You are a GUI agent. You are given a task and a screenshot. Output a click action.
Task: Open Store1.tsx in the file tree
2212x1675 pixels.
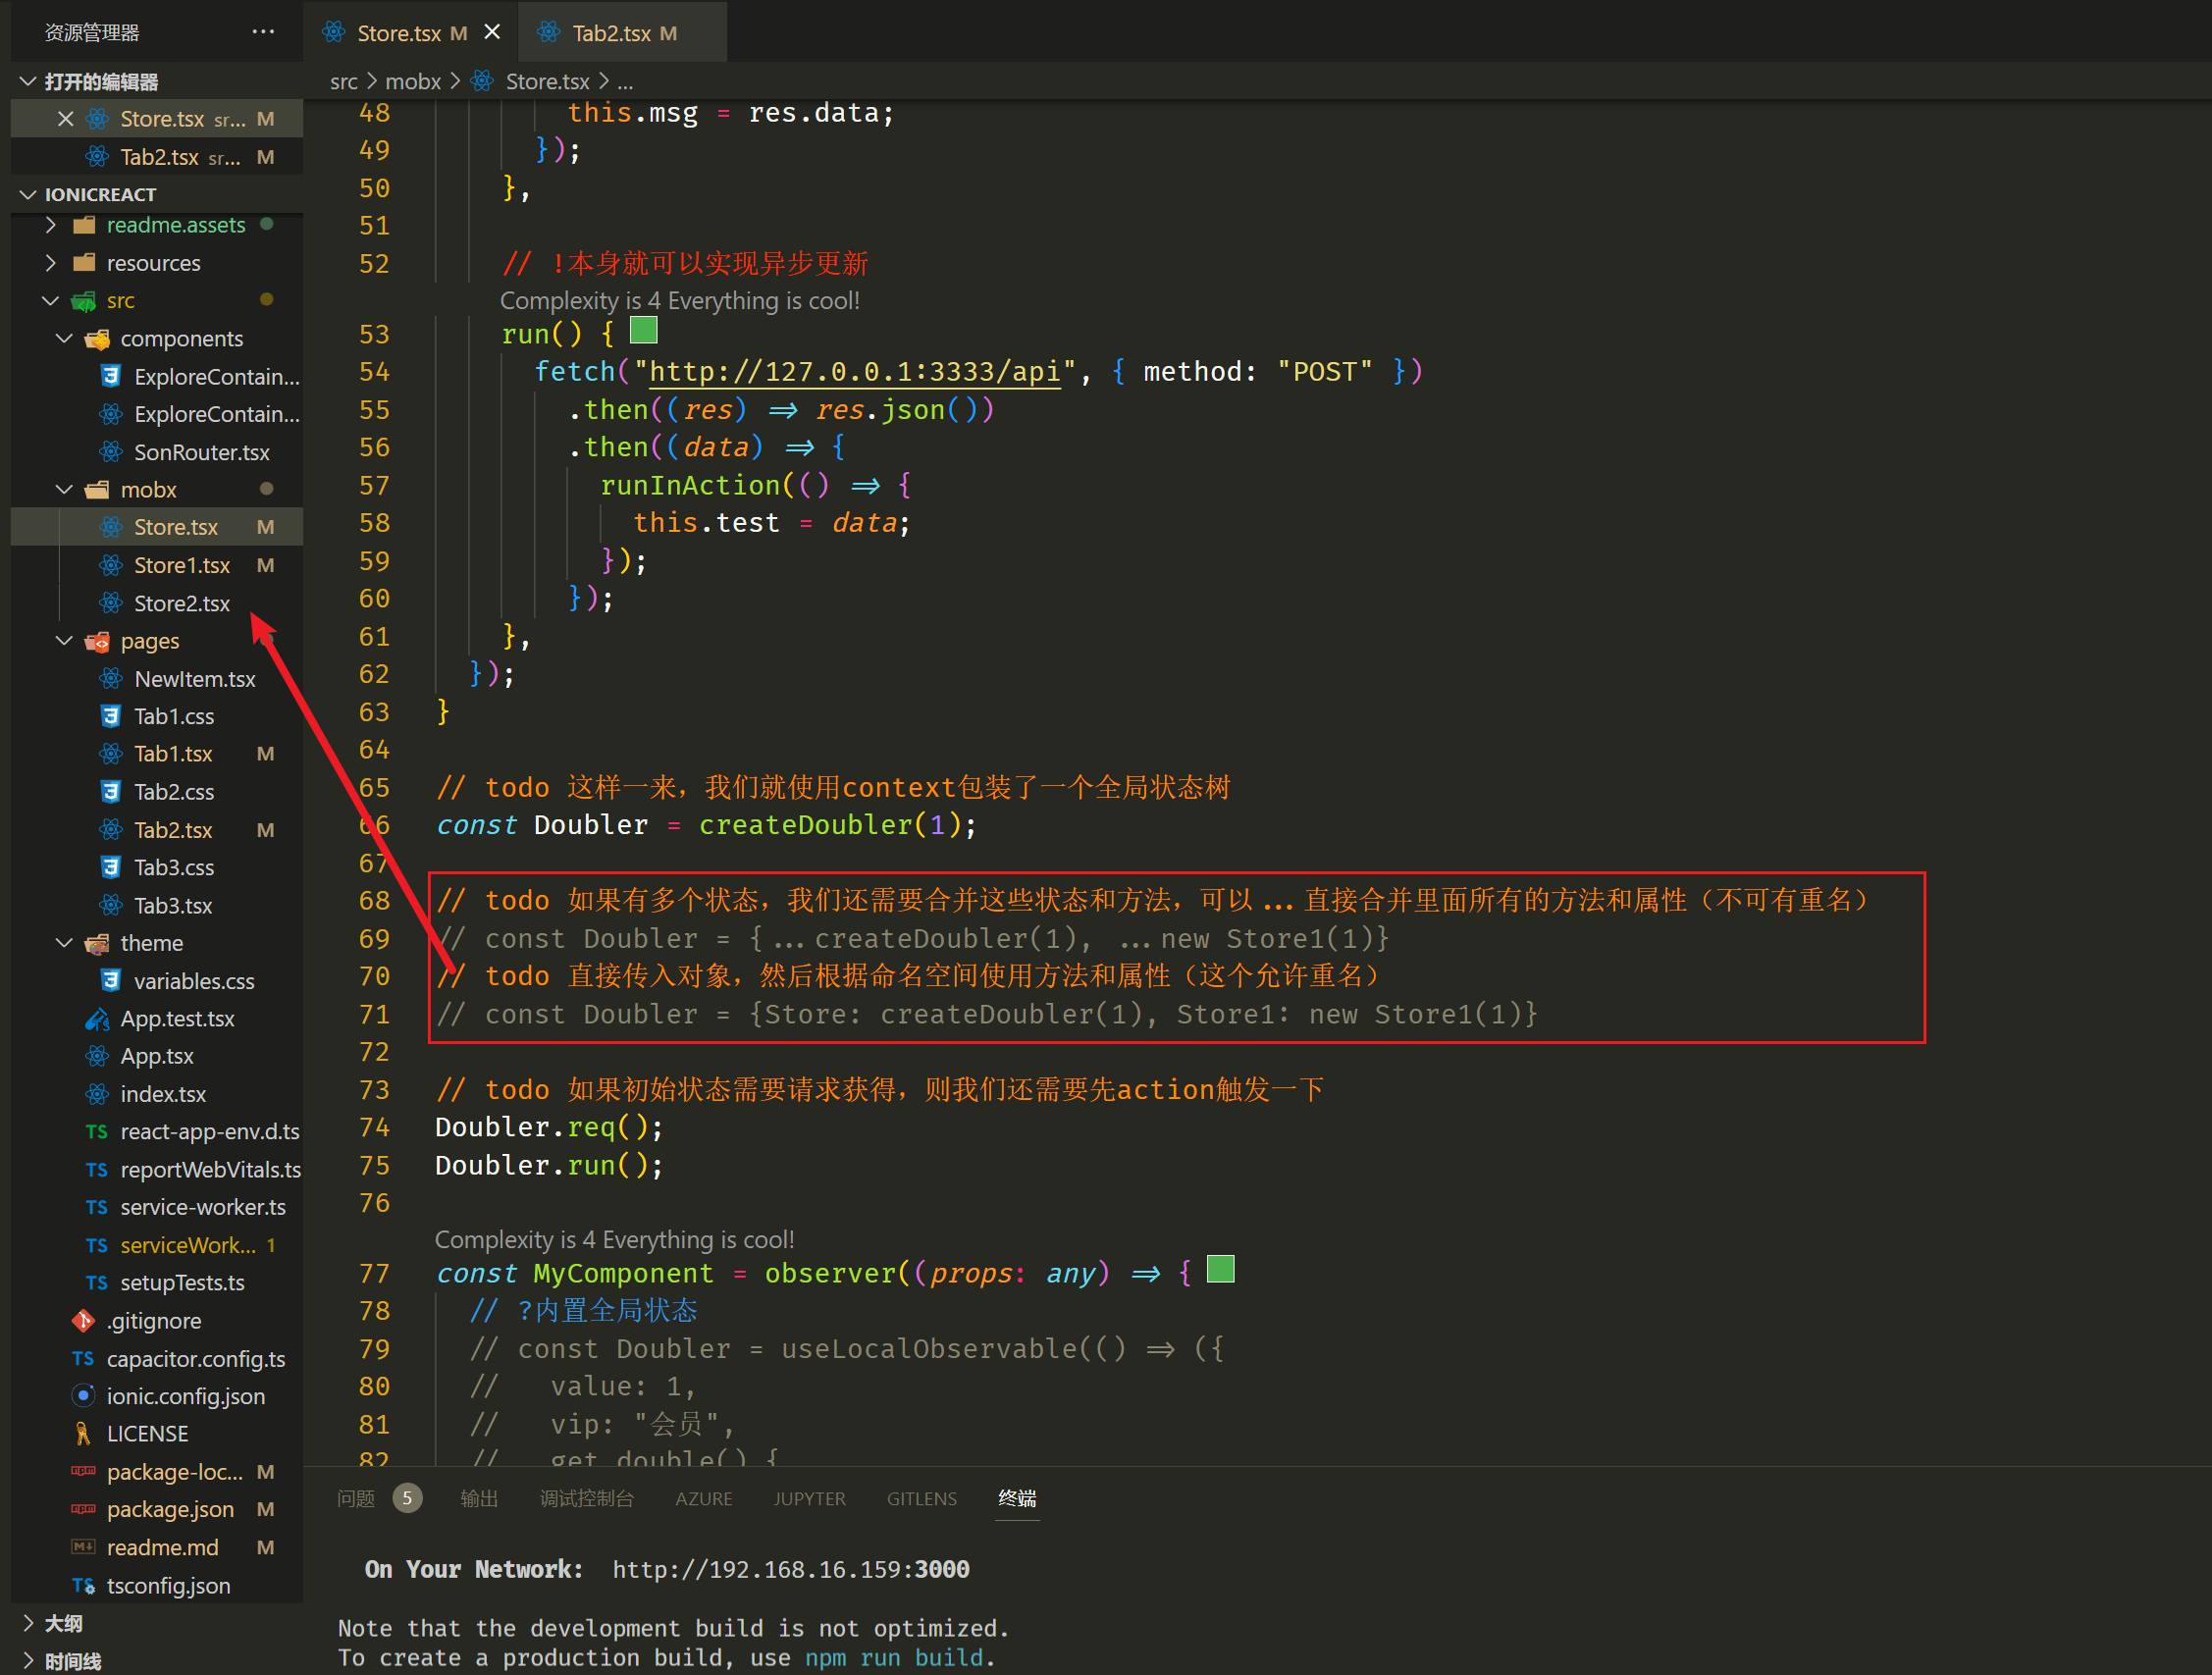(182, 565)
